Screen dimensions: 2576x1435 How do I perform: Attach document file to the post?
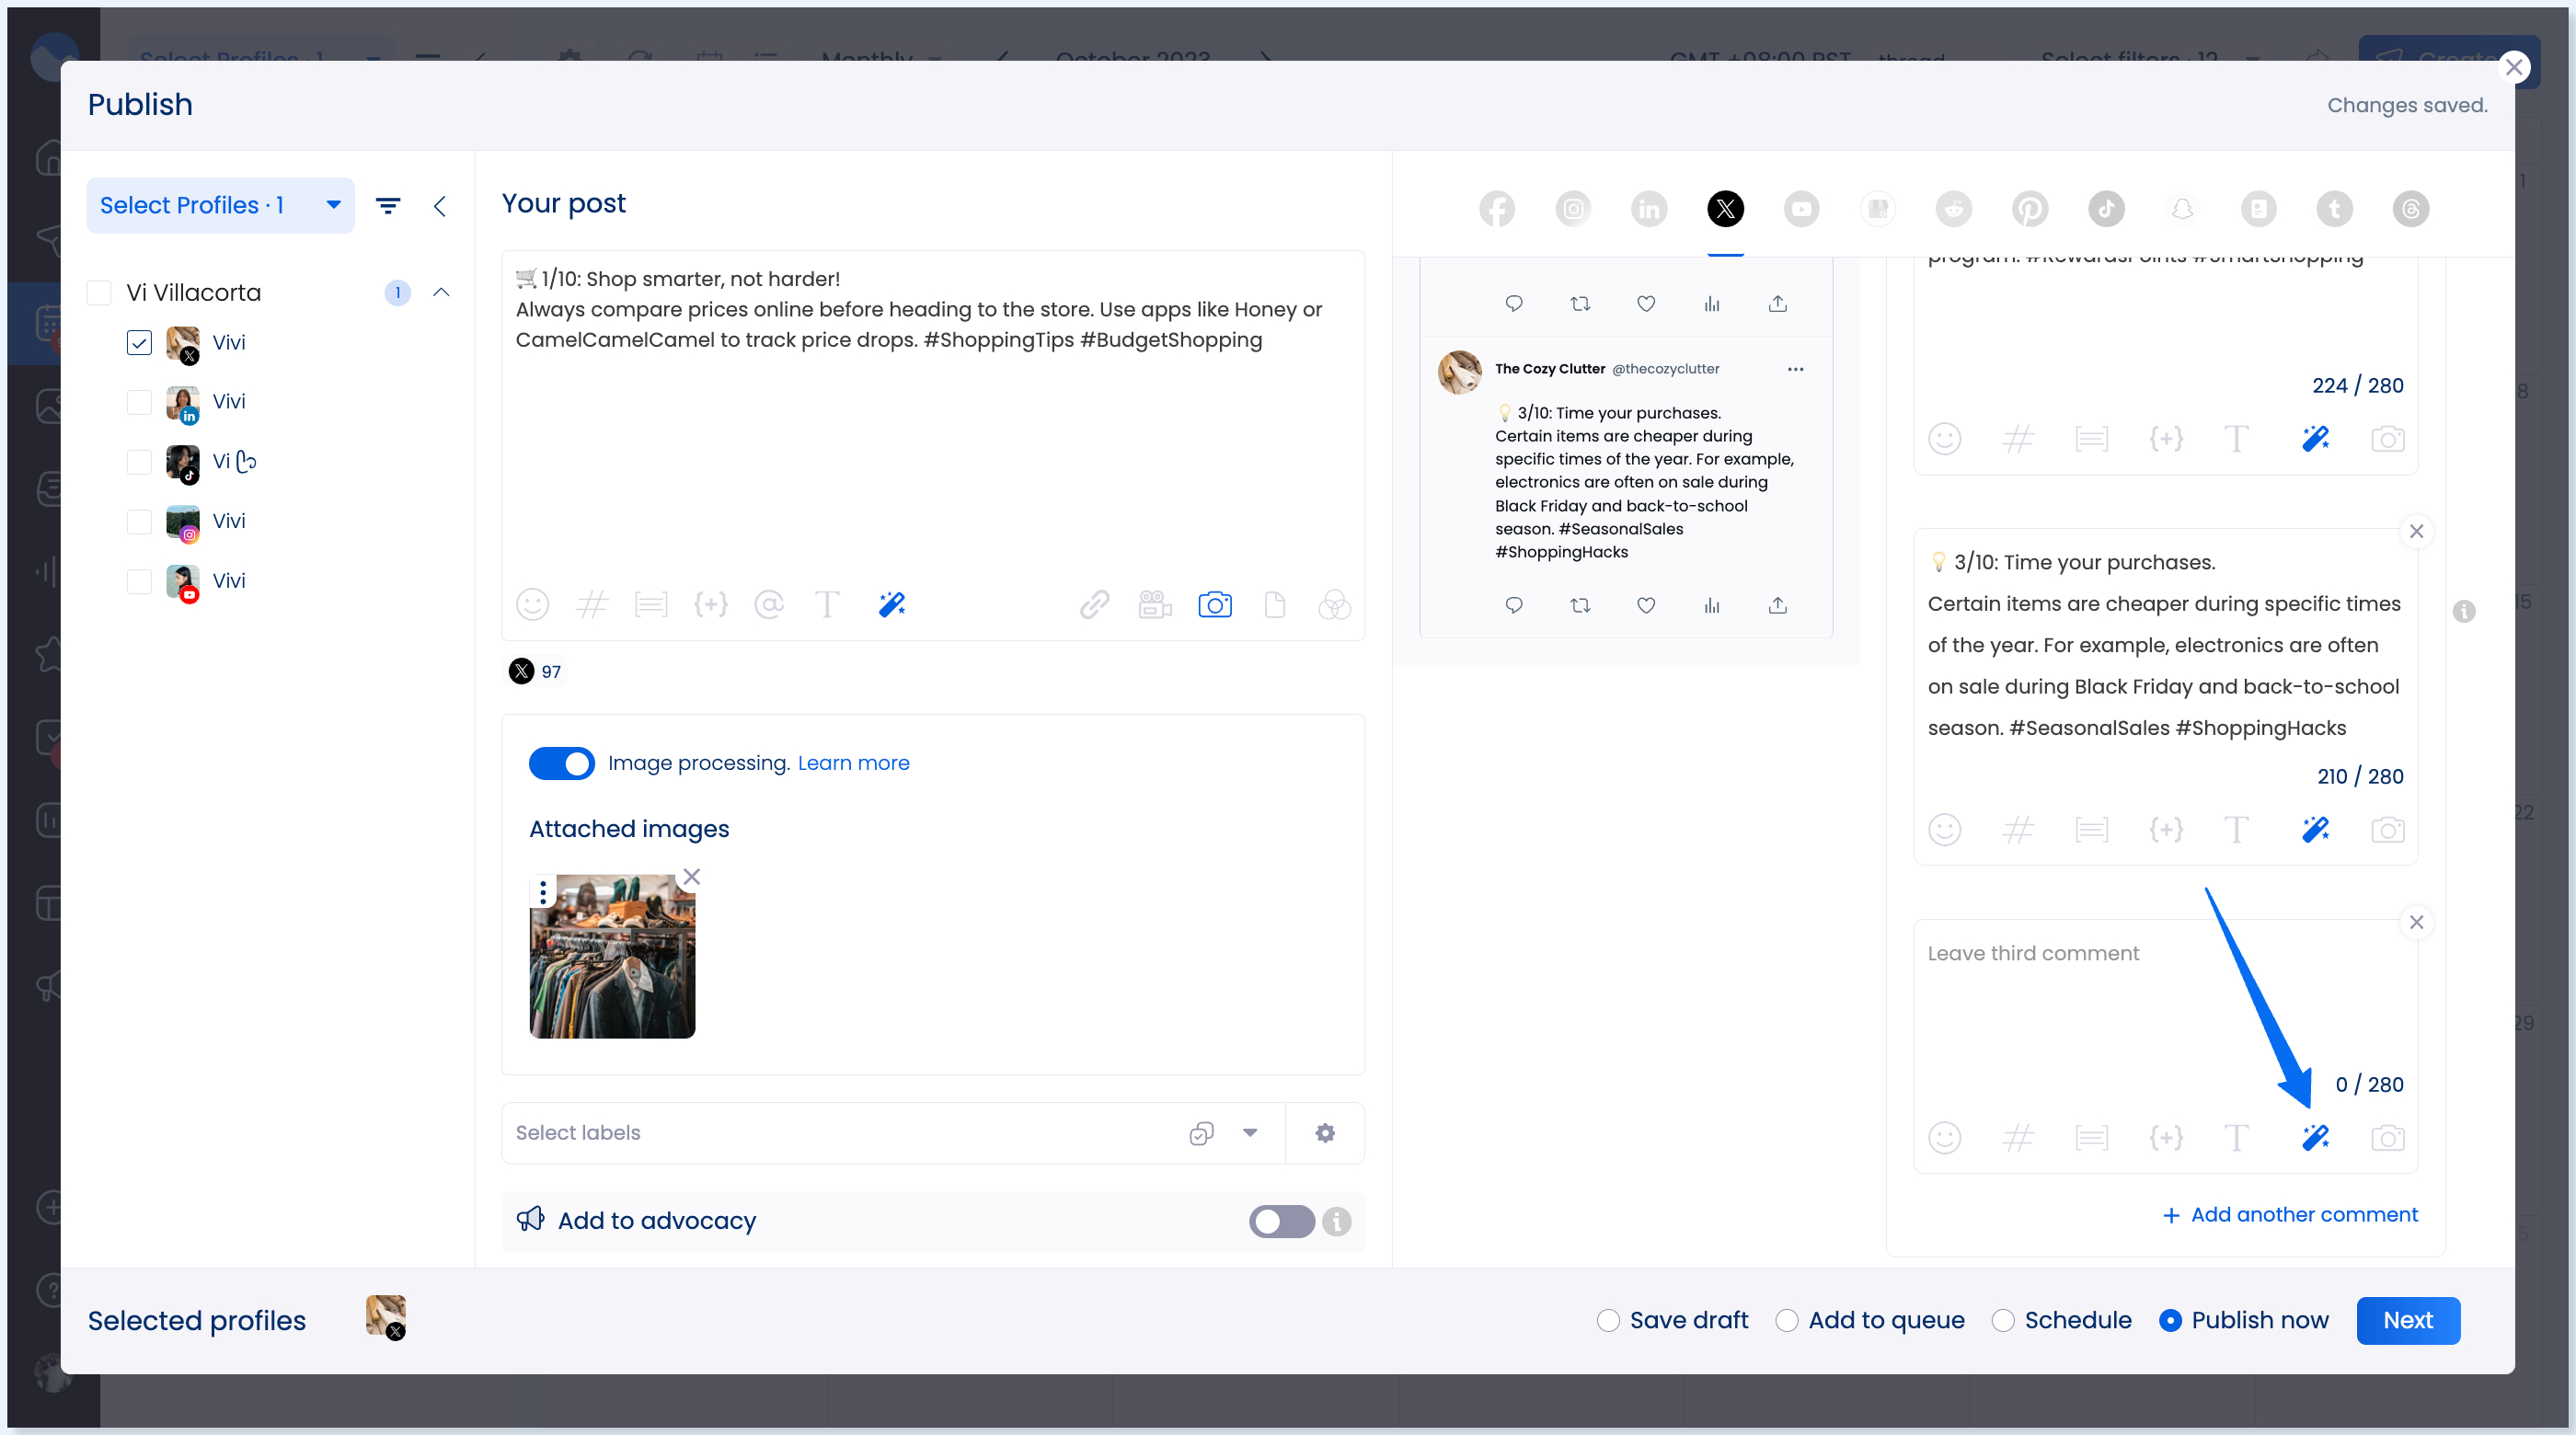(x=1274, y=604)
